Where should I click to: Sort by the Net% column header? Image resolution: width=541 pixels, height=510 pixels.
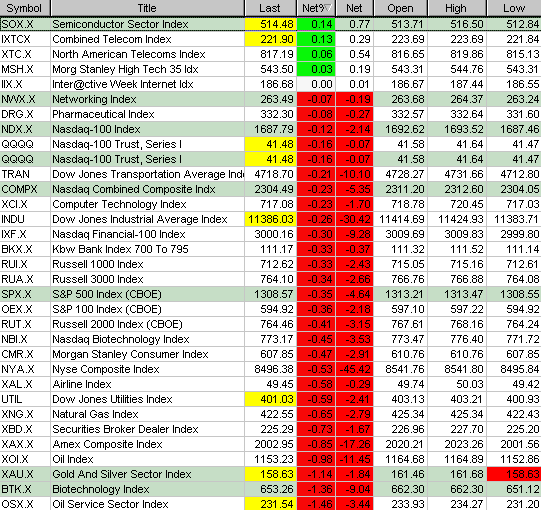pyautogui.click(x=316, y=8)
